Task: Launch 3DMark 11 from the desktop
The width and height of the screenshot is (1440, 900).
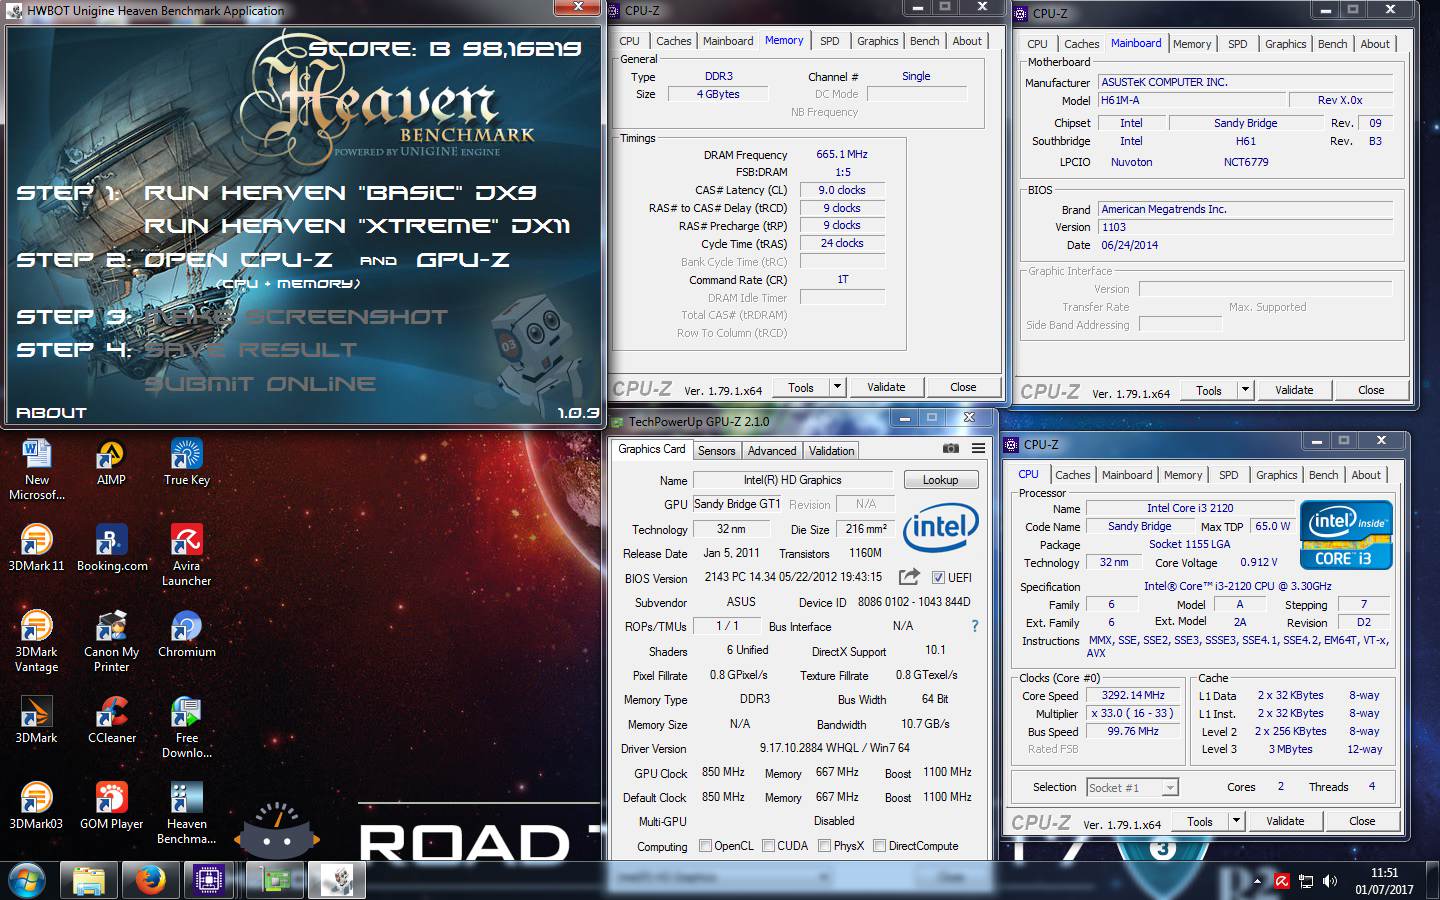Action: [x=37, y=548]
